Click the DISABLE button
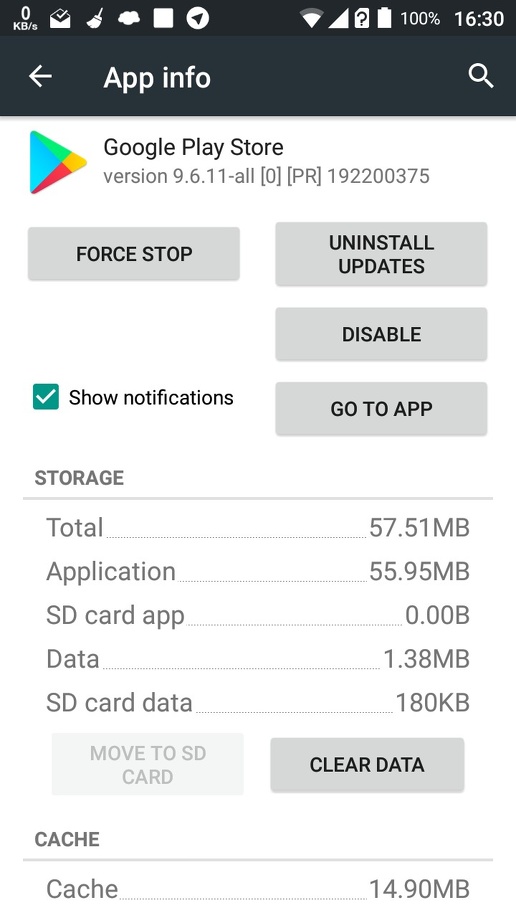The image size is (516, 918). point(381,334)
